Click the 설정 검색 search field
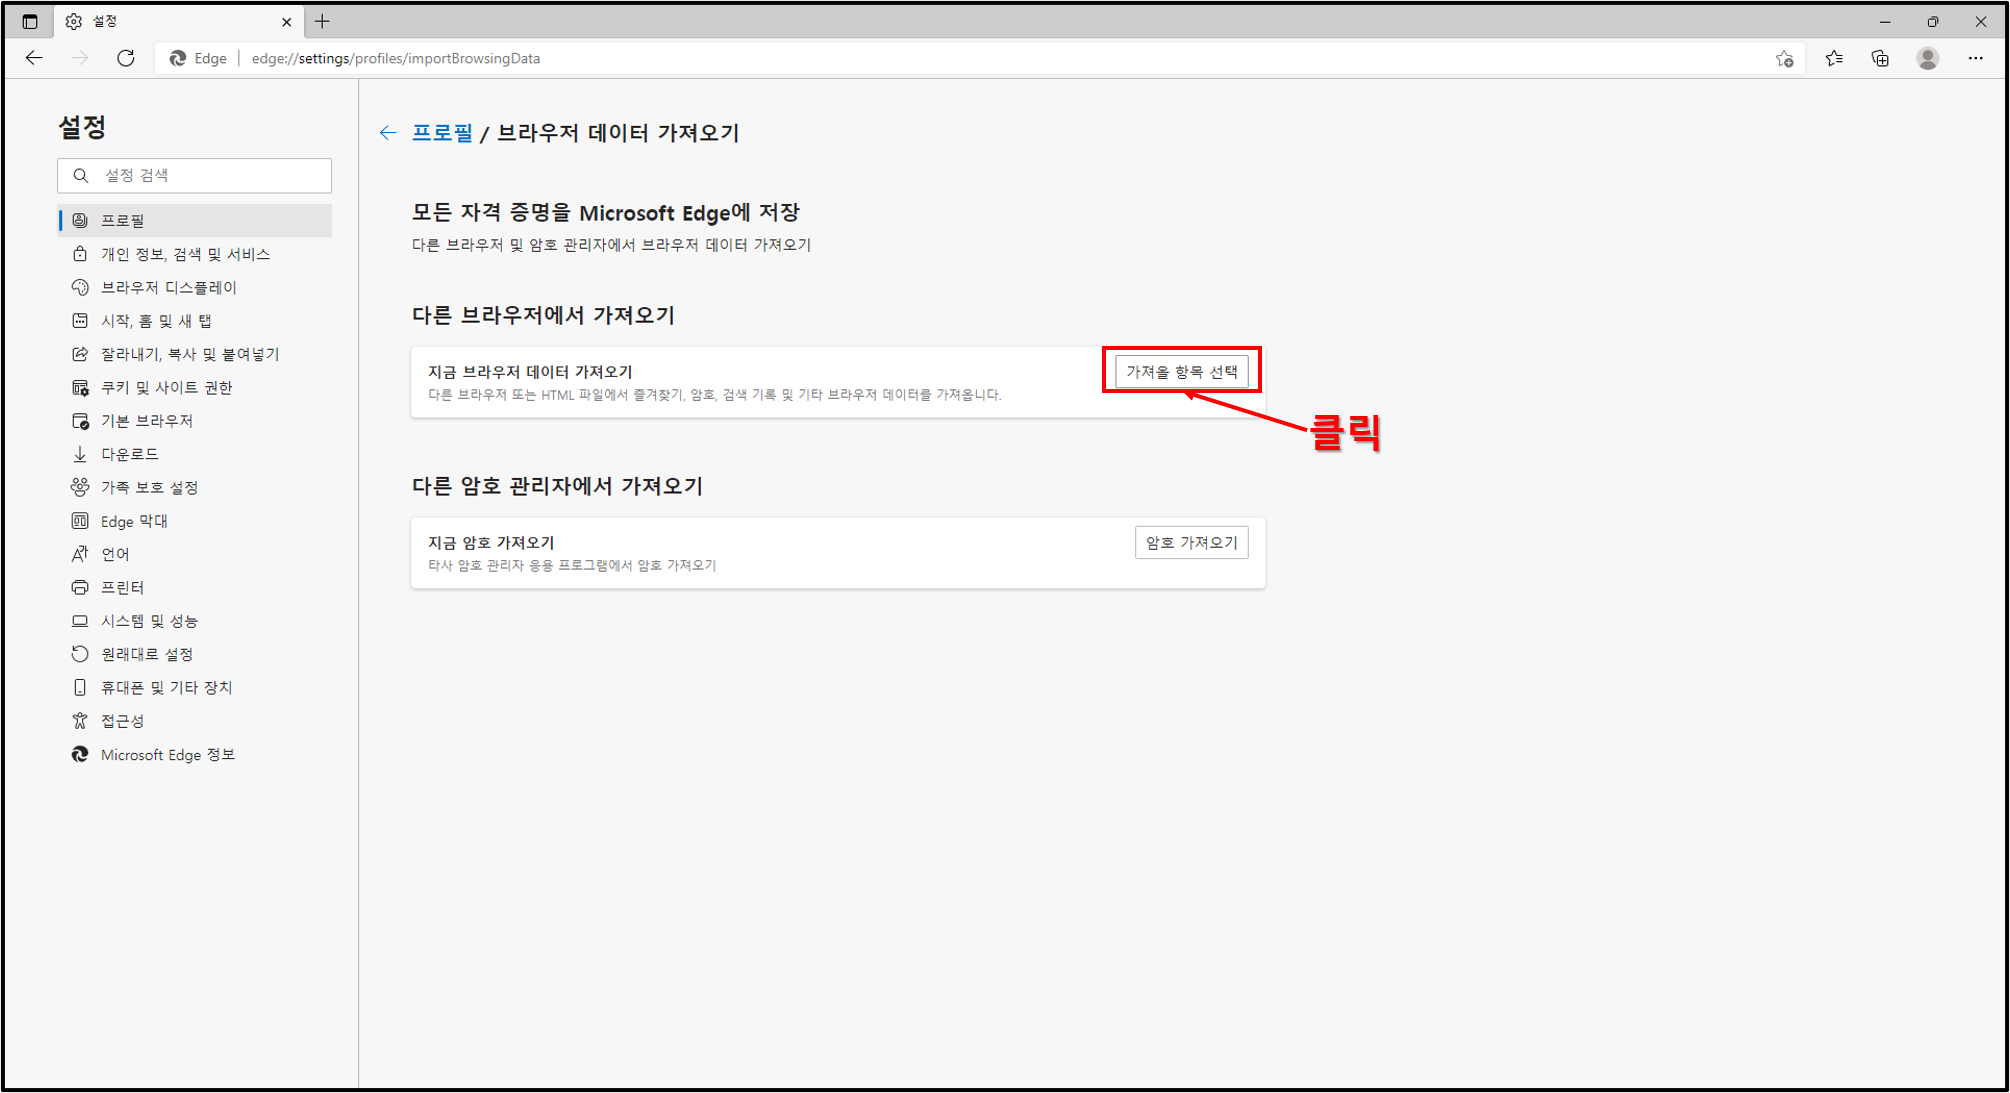Screen dimensions: 2010x1093 [195, 175]
